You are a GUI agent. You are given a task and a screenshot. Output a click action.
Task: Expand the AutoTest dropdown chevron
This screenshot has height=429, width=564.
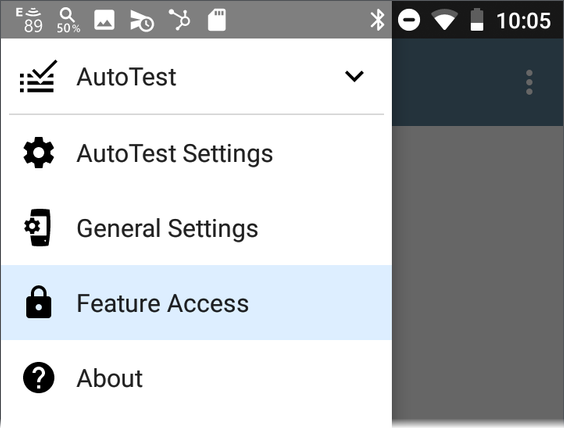click(354, 76)
